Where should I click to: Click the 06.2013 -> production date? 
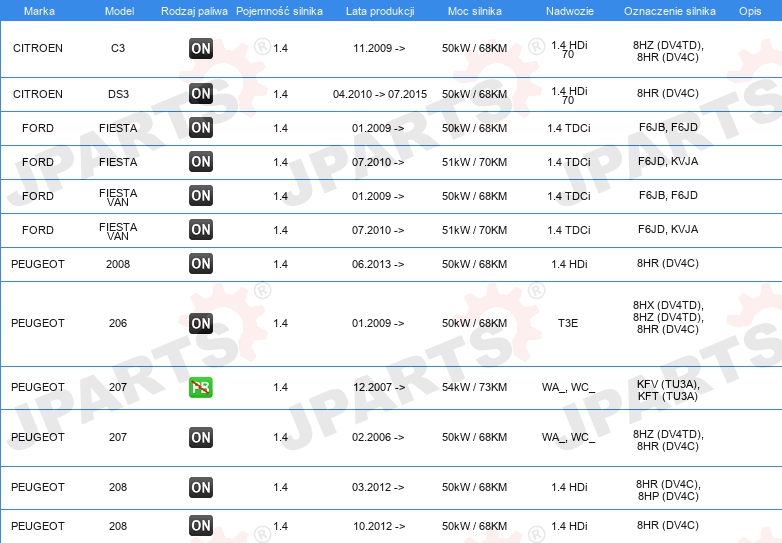pyautogui.click(x=378, y=264)
